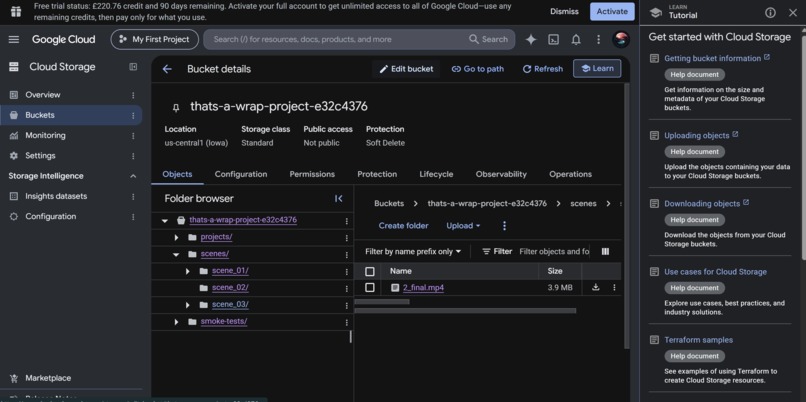Screen dimensions: 806x402
Task: Close the Tutorial panel
Action: pyautogui.click(x=793, y=13)
